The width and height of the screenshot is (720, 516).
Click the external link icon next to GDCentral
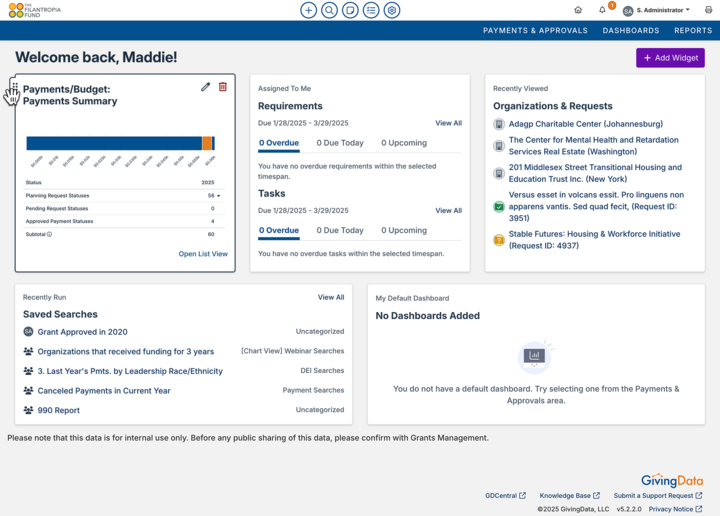pyautogui.click(x=522, y=496)
